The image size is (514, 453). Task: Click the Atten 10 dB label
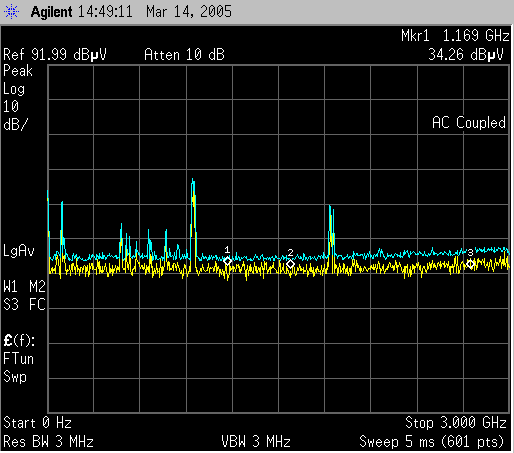click(x=184, y=55)
